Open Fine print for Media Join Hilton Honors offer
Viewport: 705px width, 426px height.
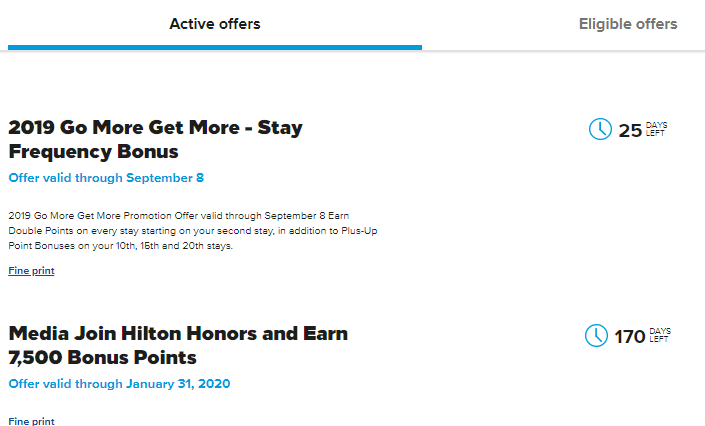pyautogui.click(x=31, y=421)
